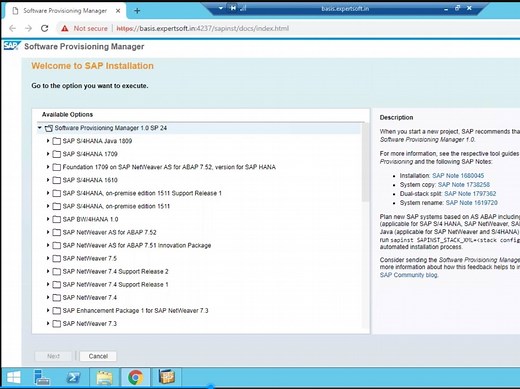Open SAP Note 1619720 link
This screenshot has height=389, width=520.
pos(472,203)
